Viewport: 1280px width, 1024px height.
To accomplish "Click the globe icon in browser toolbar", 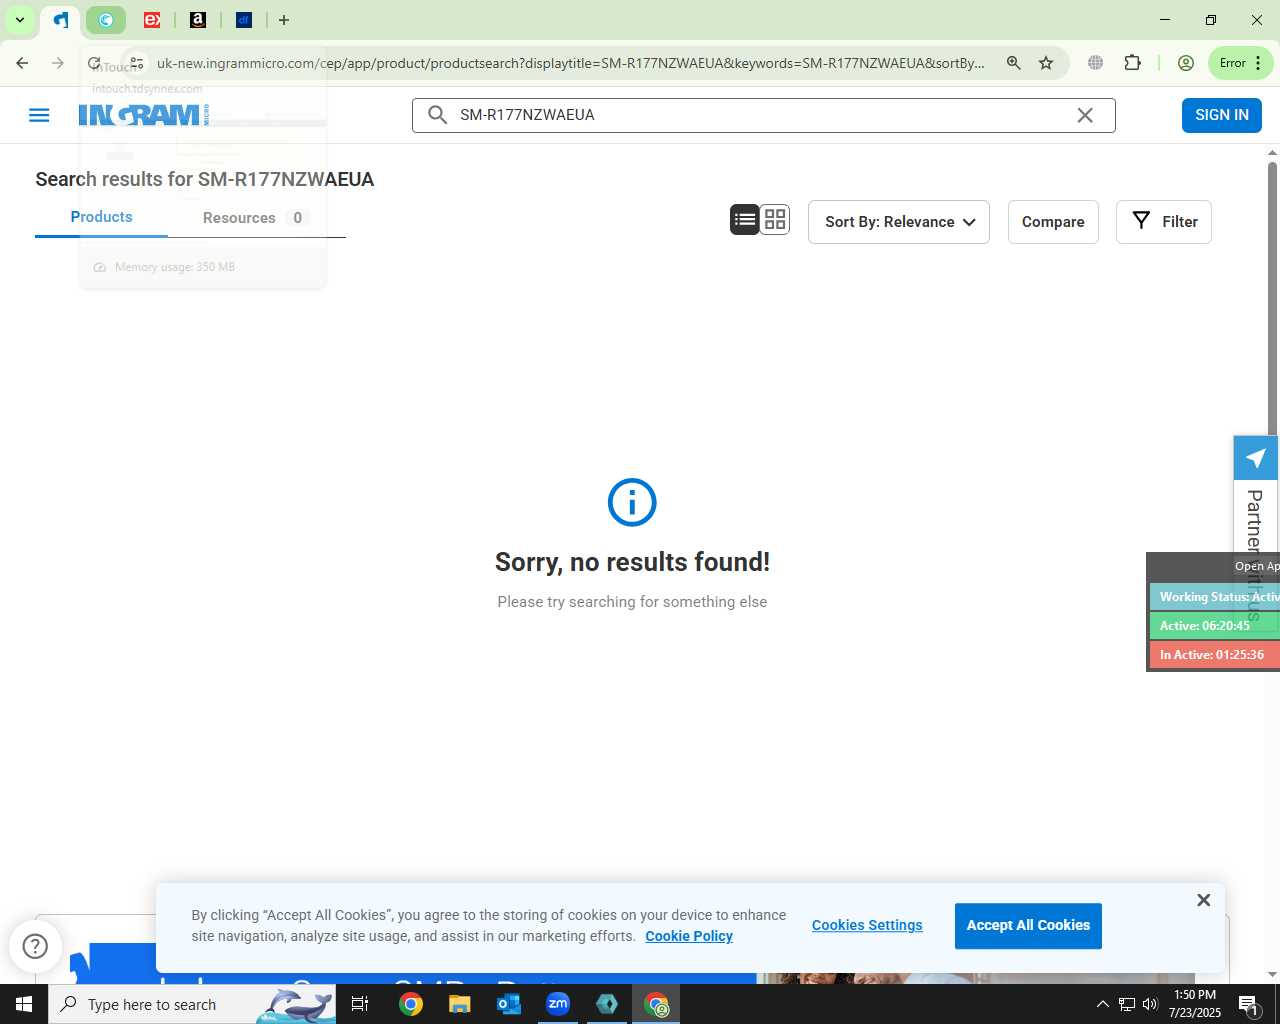I will [x=1096, y=63].
